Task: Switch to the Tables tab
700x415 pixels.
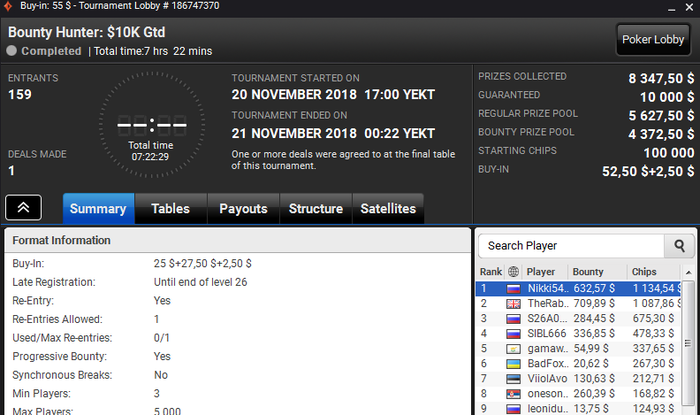Action: [x=170, y=209]
